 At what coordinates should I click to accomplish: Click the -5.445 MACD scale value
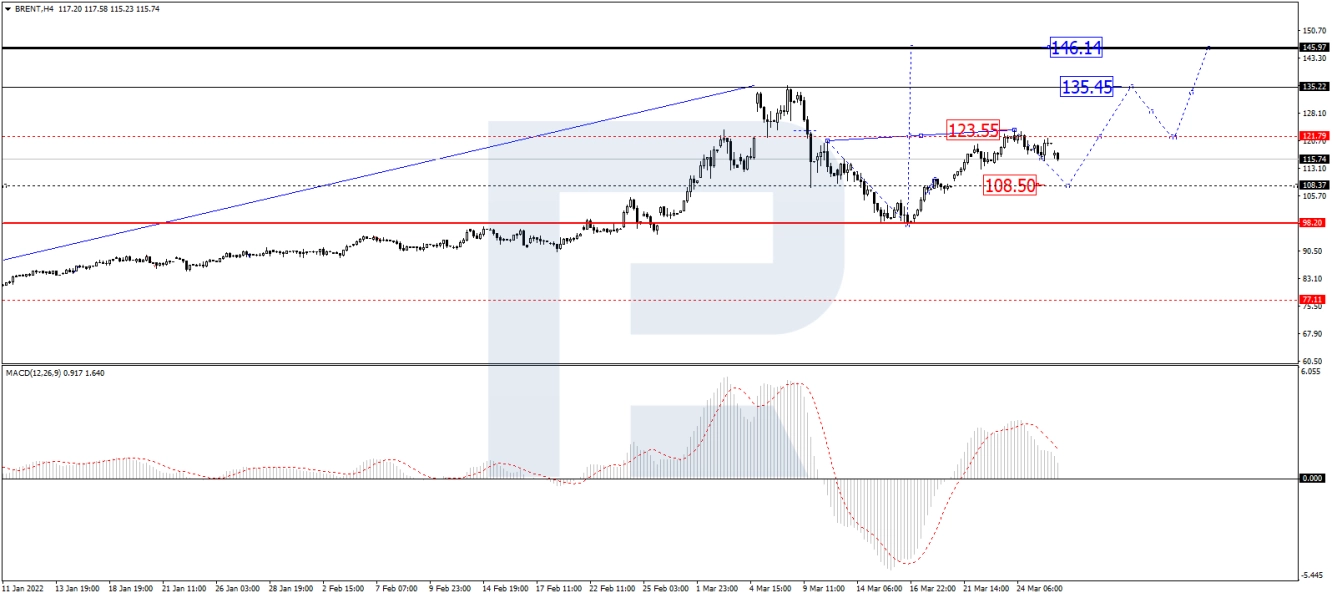tap(1312, 574)
